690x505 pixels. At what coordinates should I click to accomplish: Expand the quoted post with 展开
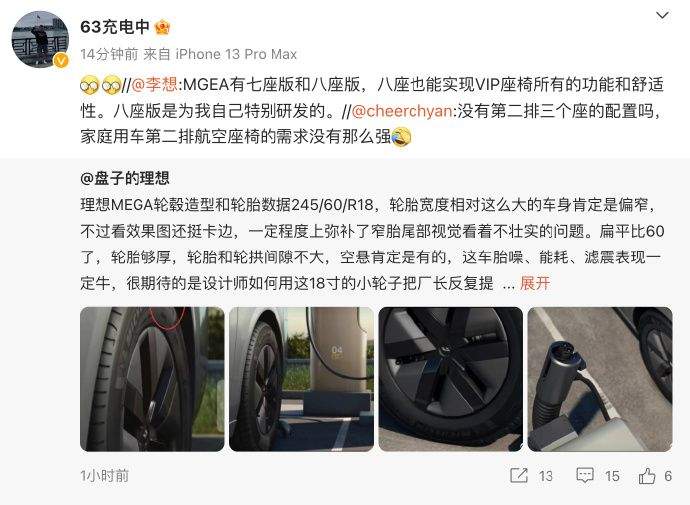(x=535, y=283)
